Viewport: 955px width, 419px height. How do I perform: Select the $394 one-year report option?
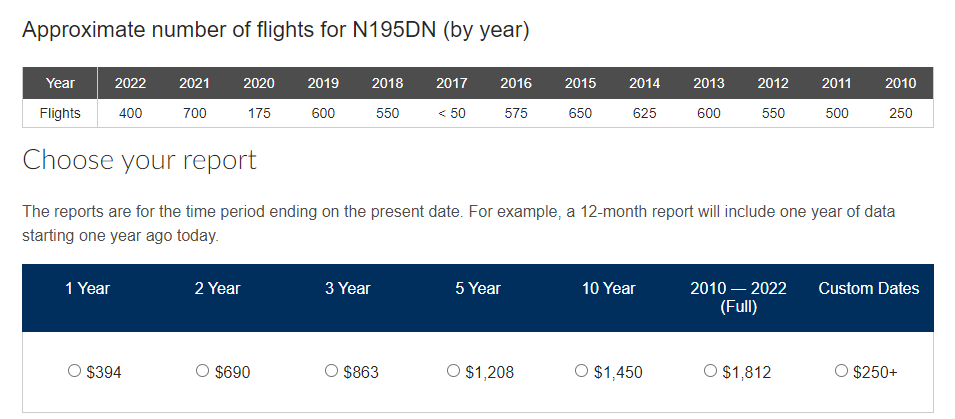[x=74, y=371]
